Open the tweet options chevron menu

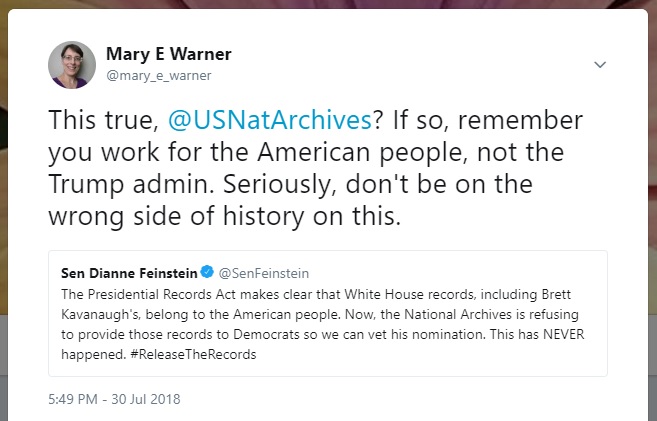click(x=600, y=65)
